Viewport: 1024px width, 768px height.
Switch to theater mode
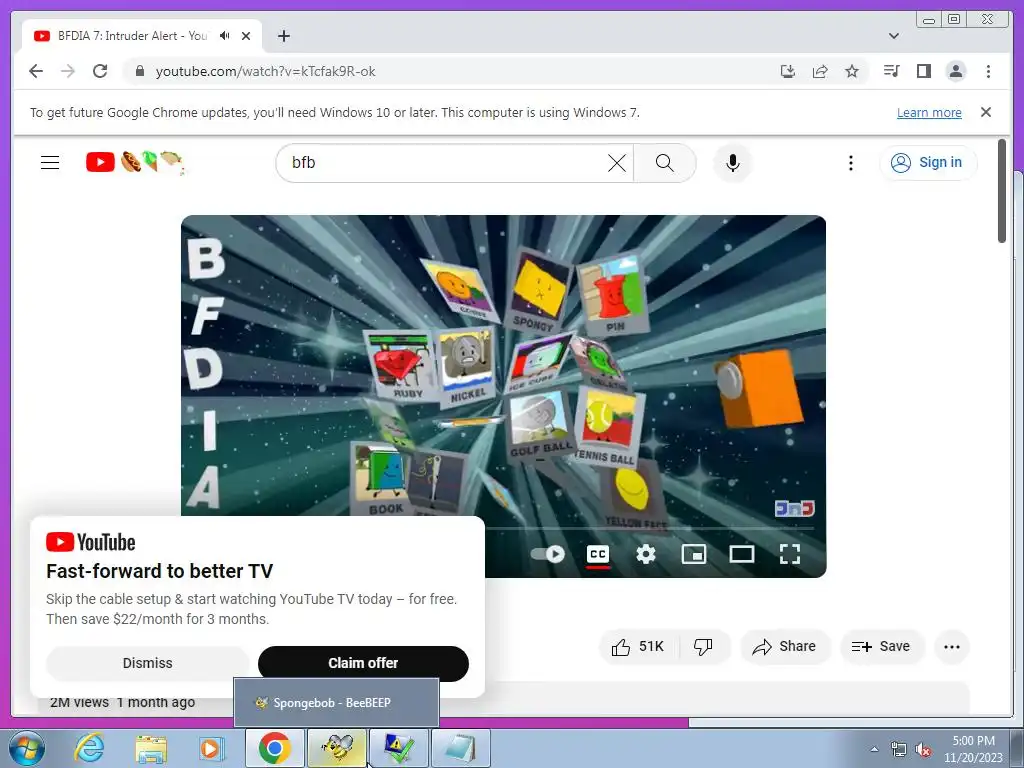click(742, 554)
